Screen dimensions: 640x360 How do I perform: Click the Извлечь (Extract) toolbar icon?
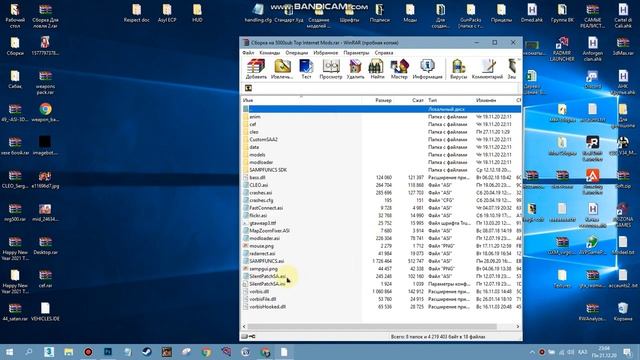pos(282,69)
